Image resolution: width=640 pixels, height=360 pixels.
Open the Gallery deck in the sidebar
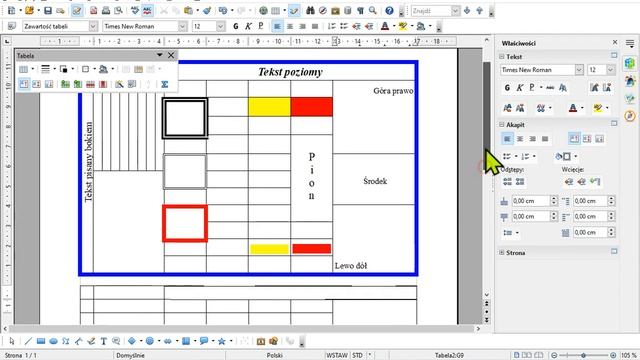(630, 98)
